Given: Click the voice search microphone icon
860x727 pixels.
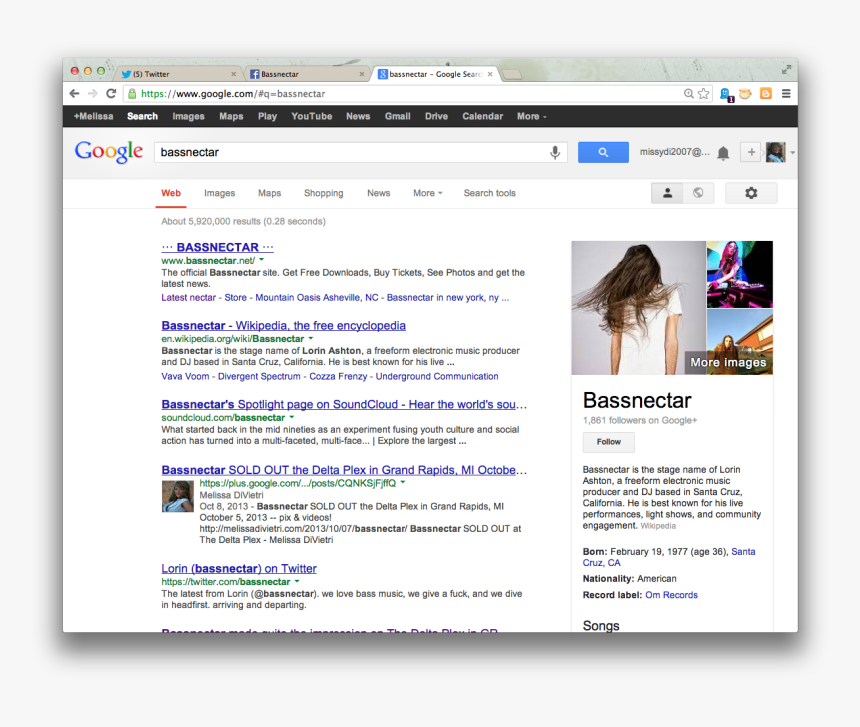Looking at the screenshot, I should (555, 152).
